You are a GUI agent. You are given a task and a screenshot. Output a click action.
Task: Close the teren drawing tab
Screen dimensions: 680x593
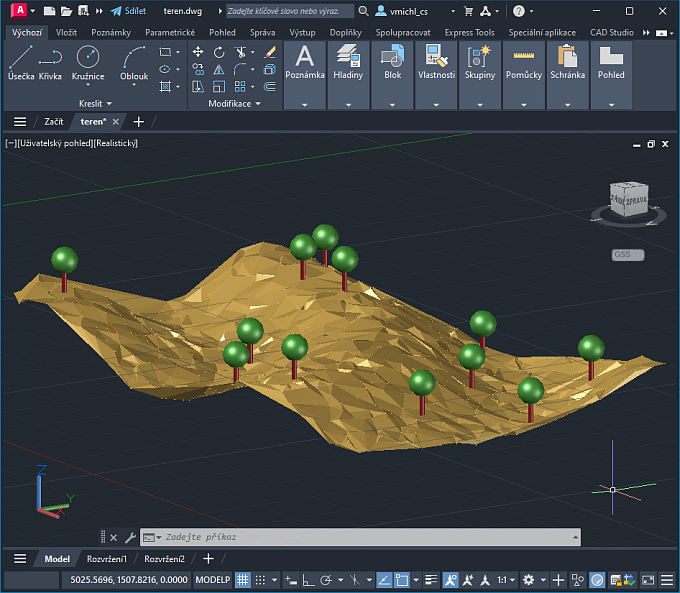click(116, 122)
